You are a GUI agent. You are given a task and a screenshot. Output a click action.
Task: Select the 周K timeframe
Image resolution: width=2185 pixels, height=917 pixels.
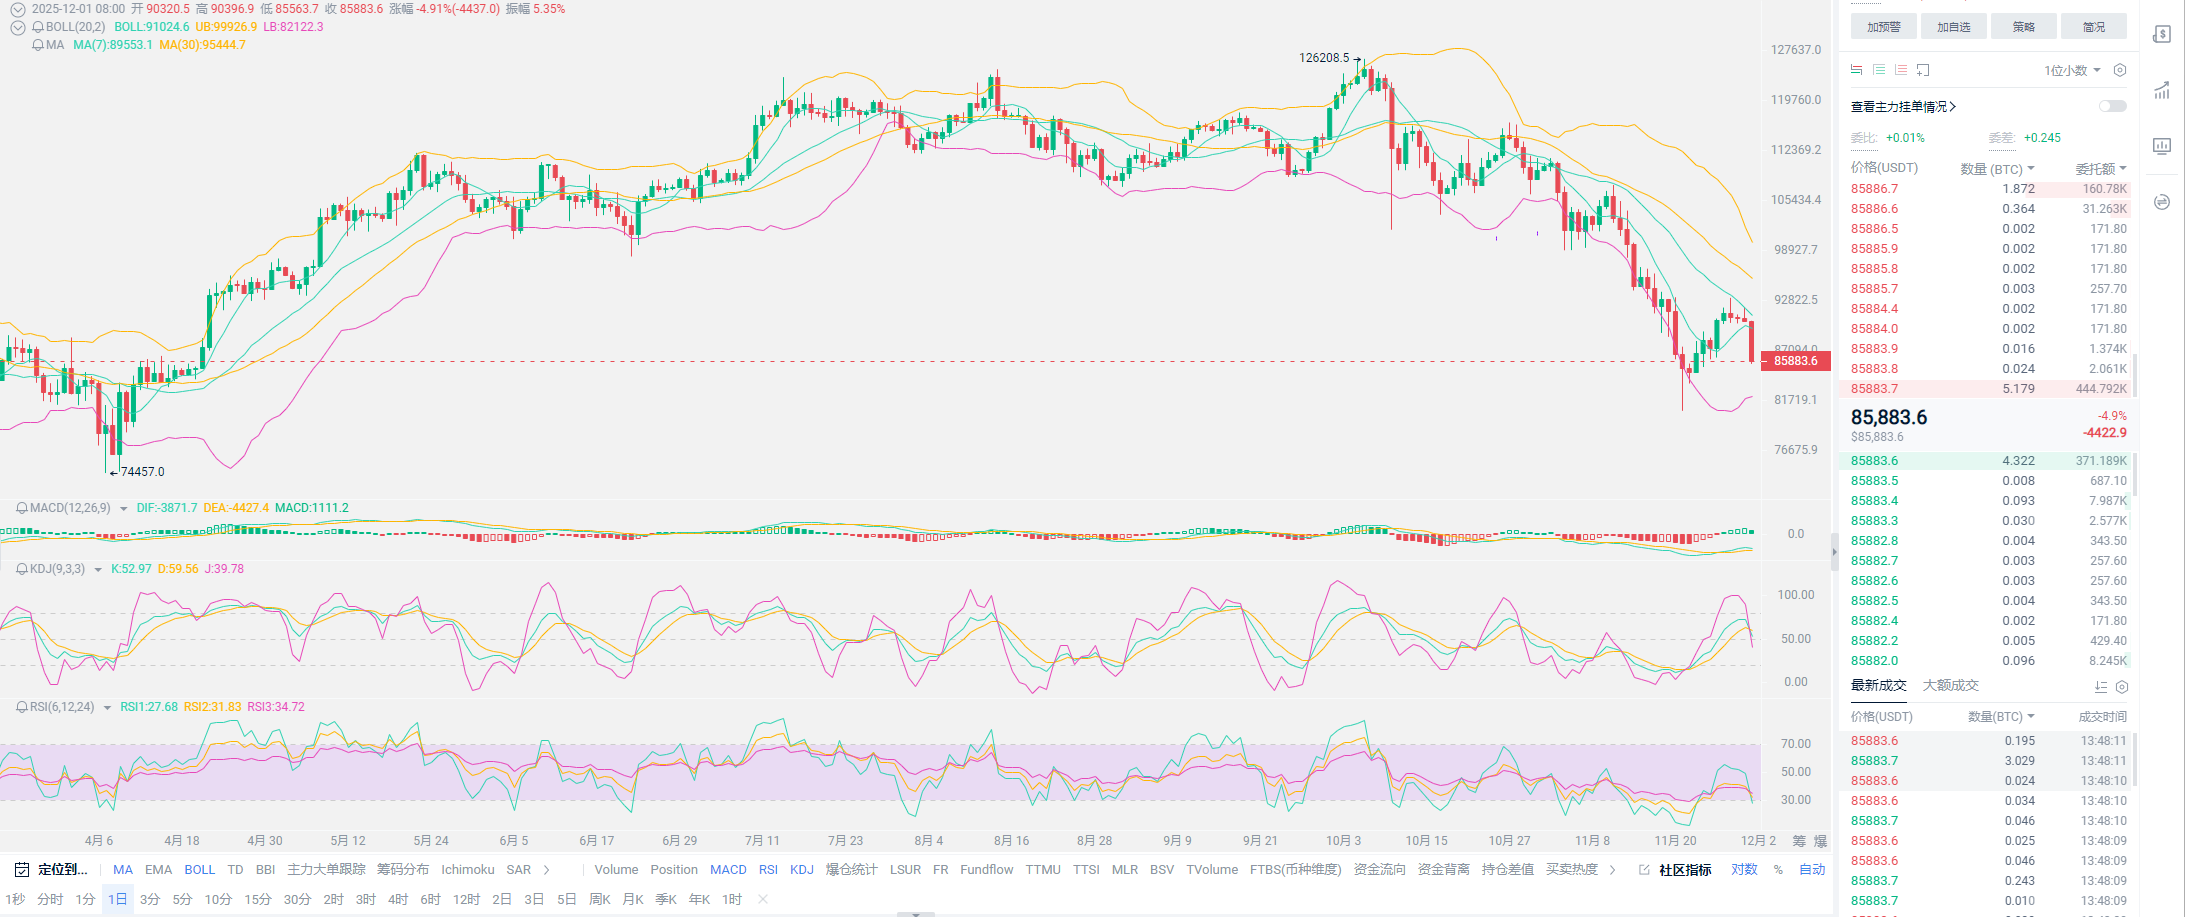coord(599,900)
